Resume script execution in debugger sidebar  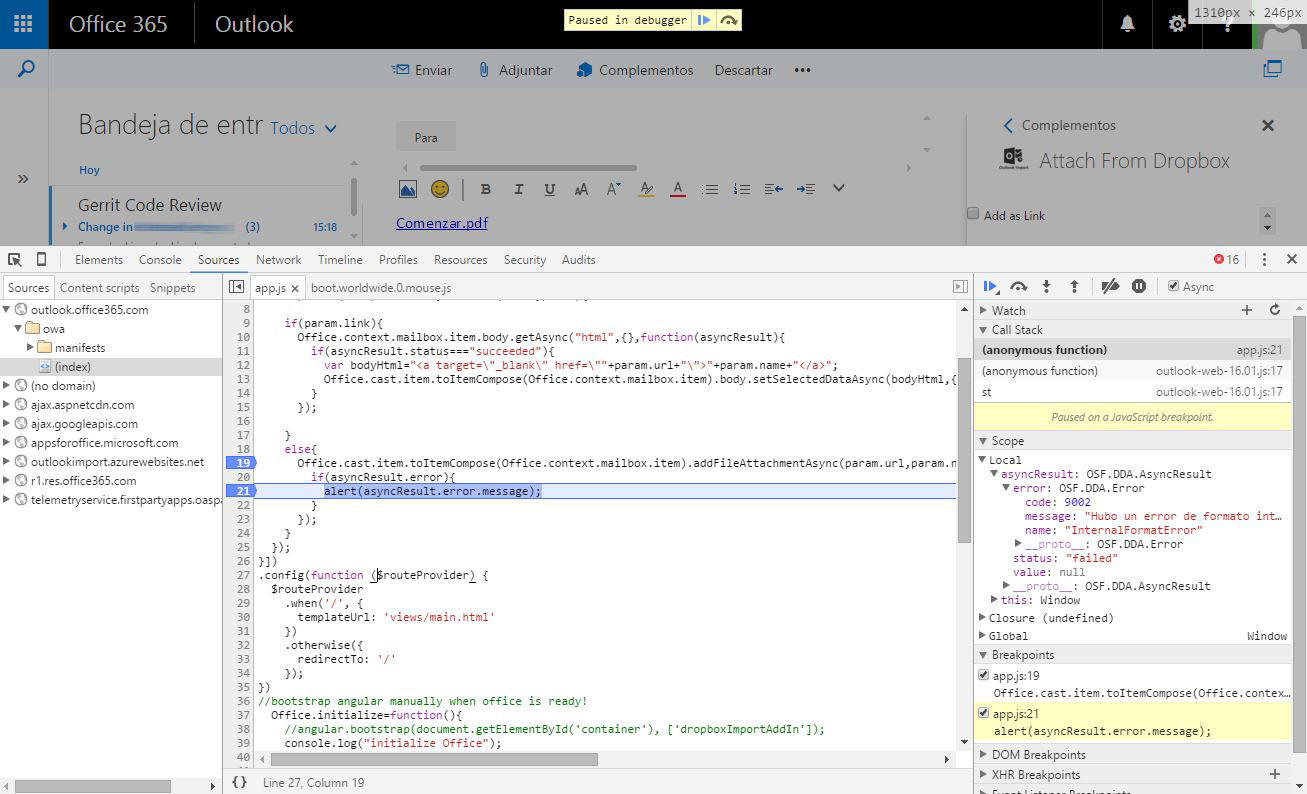[x=990, y=287]
